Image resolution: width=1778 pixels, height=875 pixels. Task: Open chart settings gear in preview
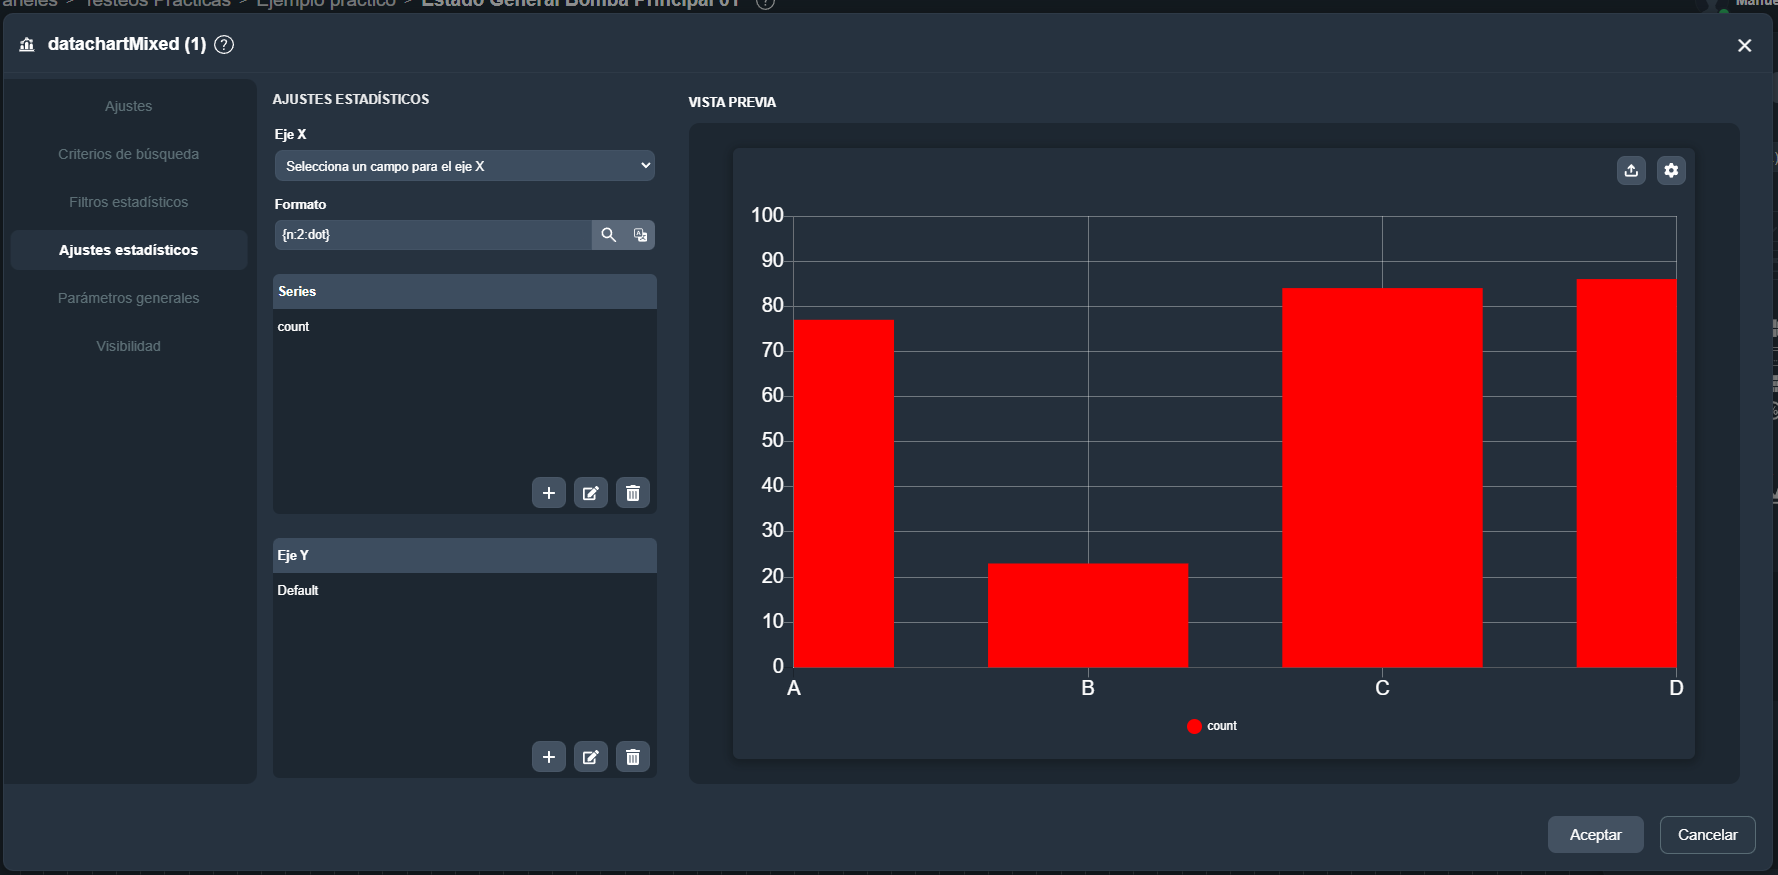1671,171
